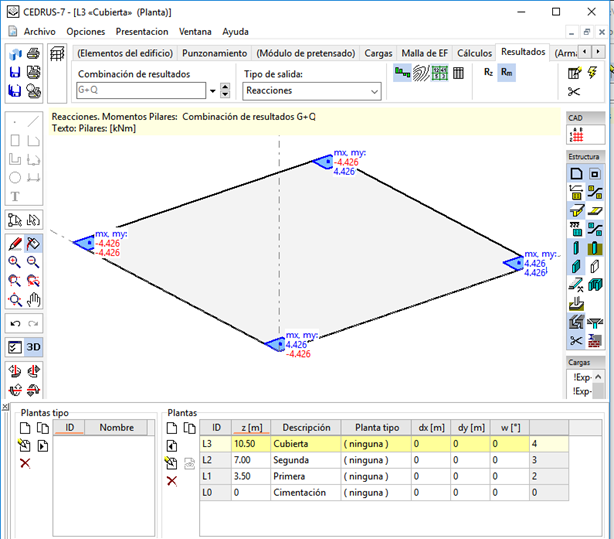Click the Nombre column header in Plantas tipo
The image size is (614, 539).
116,427
